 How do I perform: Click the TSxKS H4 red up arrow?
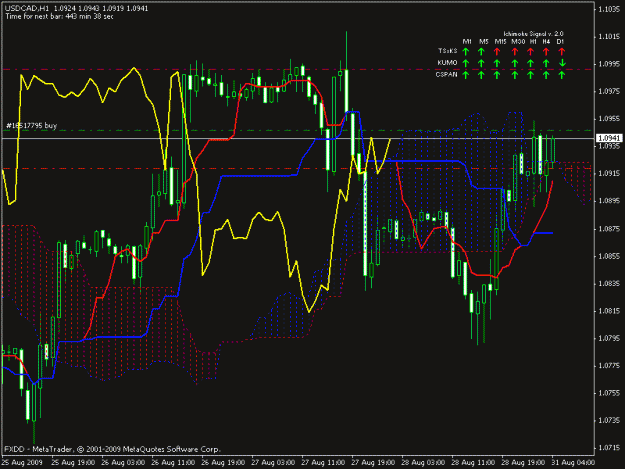click(x=546, y=51)
